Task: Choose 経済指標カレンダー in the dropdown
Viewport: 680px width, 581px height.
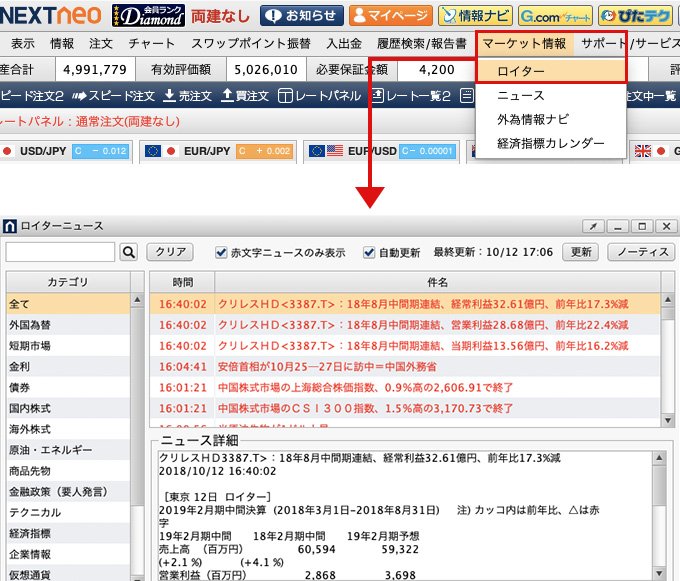Action: [551, 143]
